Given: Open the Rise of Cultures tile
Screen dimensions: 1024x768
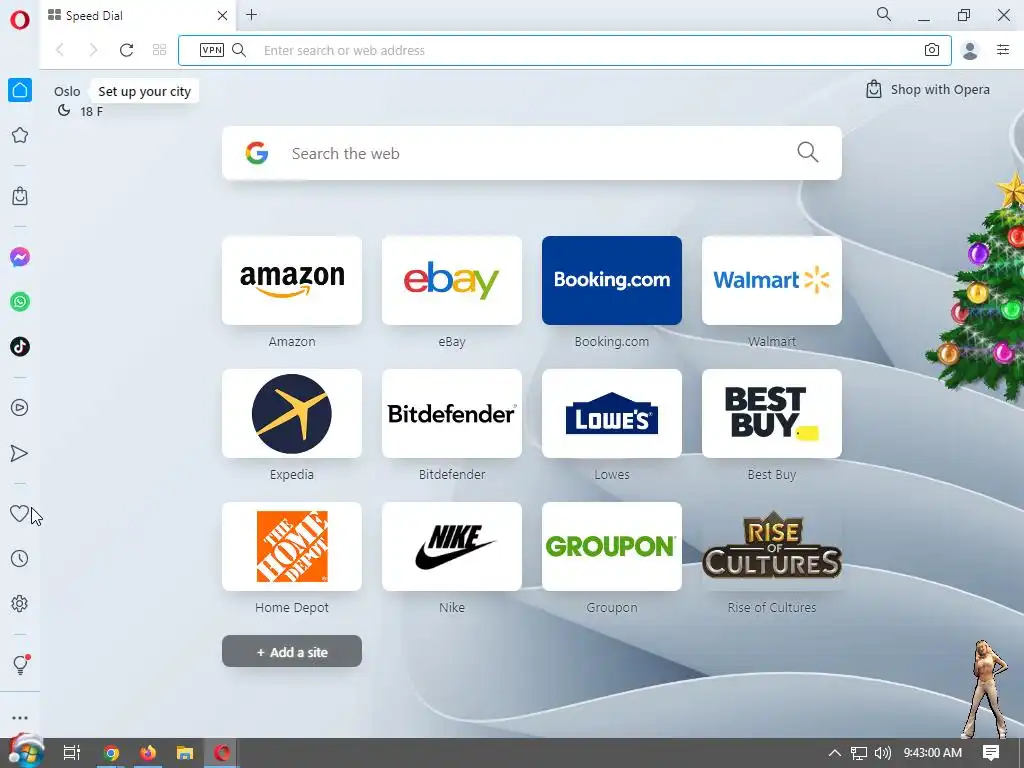Looking at the screenshot, I should [x=772, y=547].
